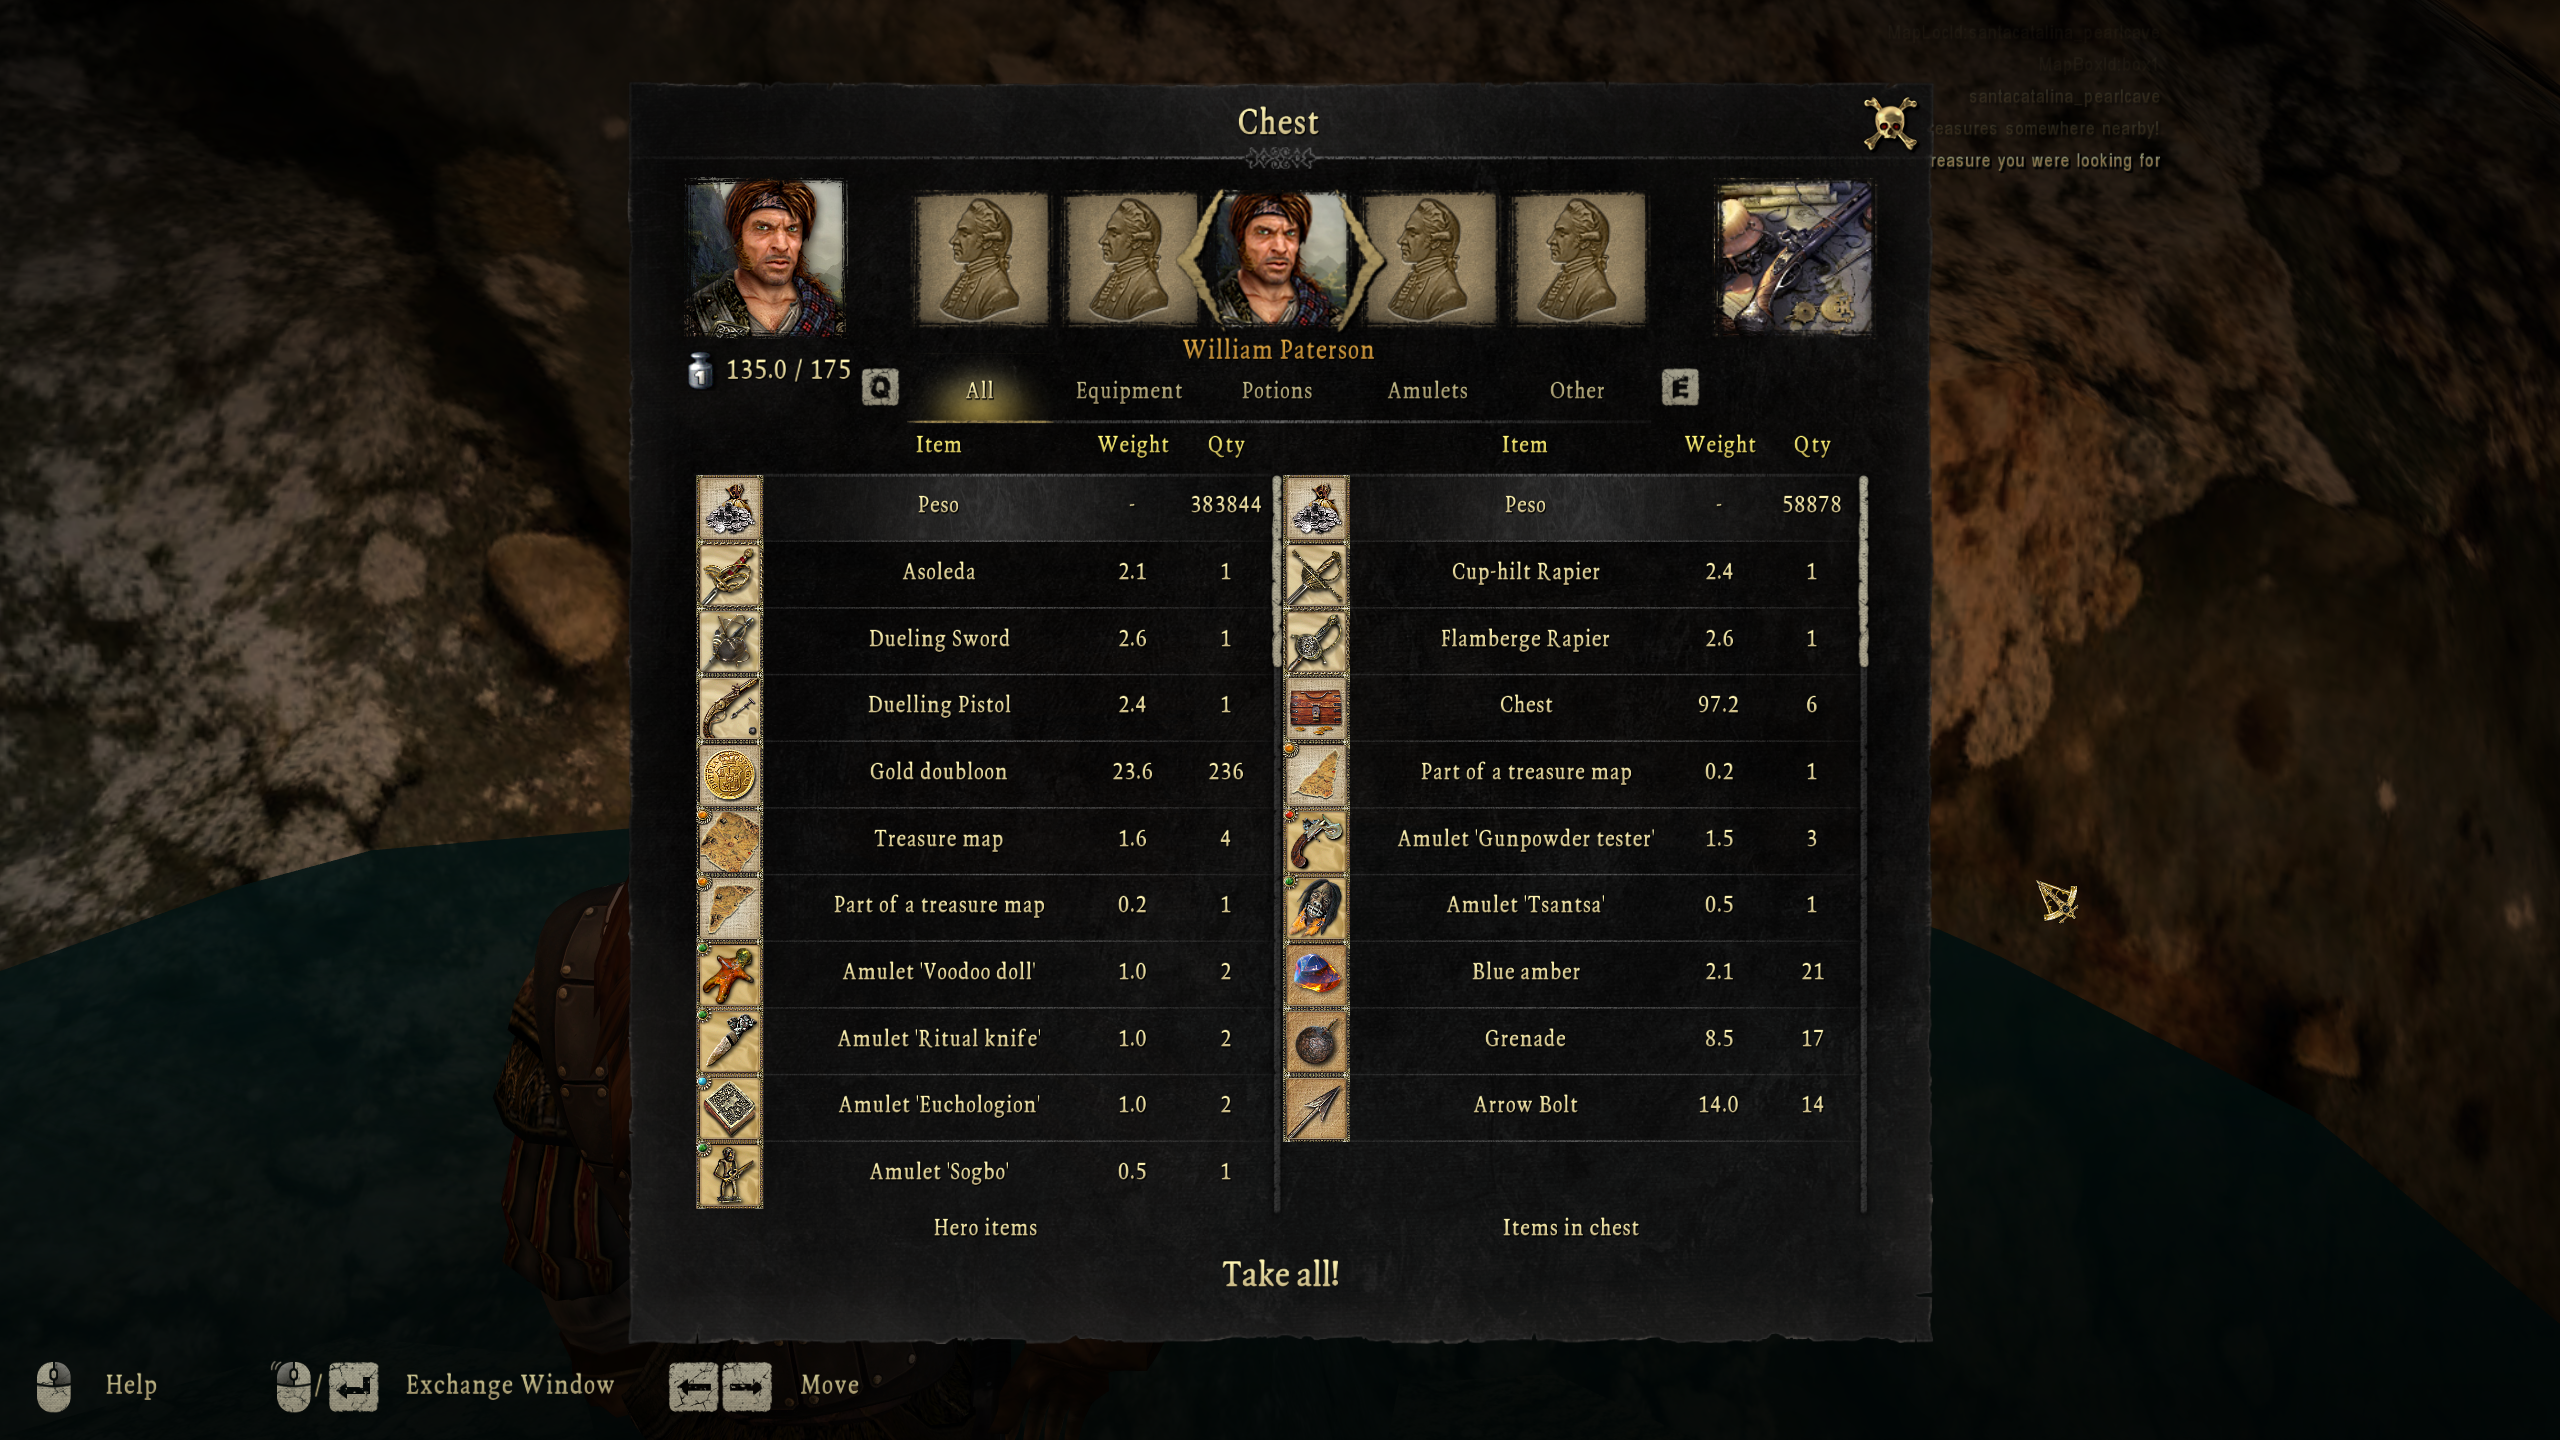The width and height of the screenshot is (2560, 1440).
Task: Open the Potions tab
Action: [1277, 391]
